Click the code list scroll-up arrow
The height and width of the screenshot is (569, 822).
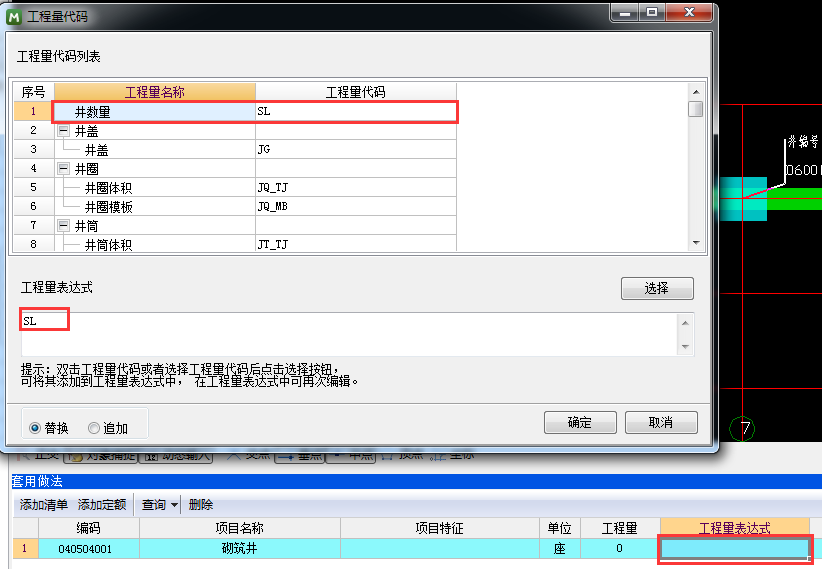tap(696, 91)
